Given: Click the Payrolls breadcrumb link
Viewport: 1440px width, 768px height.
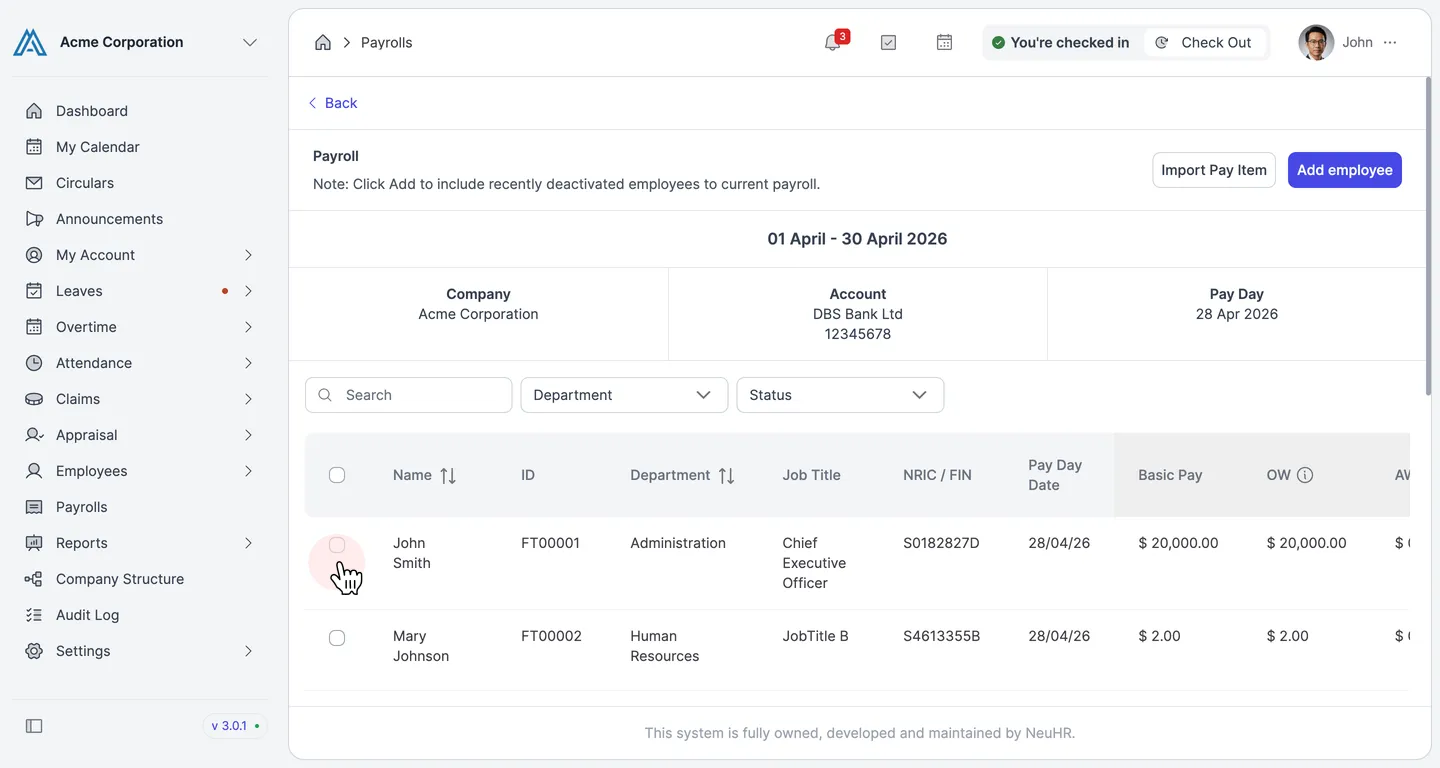Looking at the screenshot, I should [387, 42].
